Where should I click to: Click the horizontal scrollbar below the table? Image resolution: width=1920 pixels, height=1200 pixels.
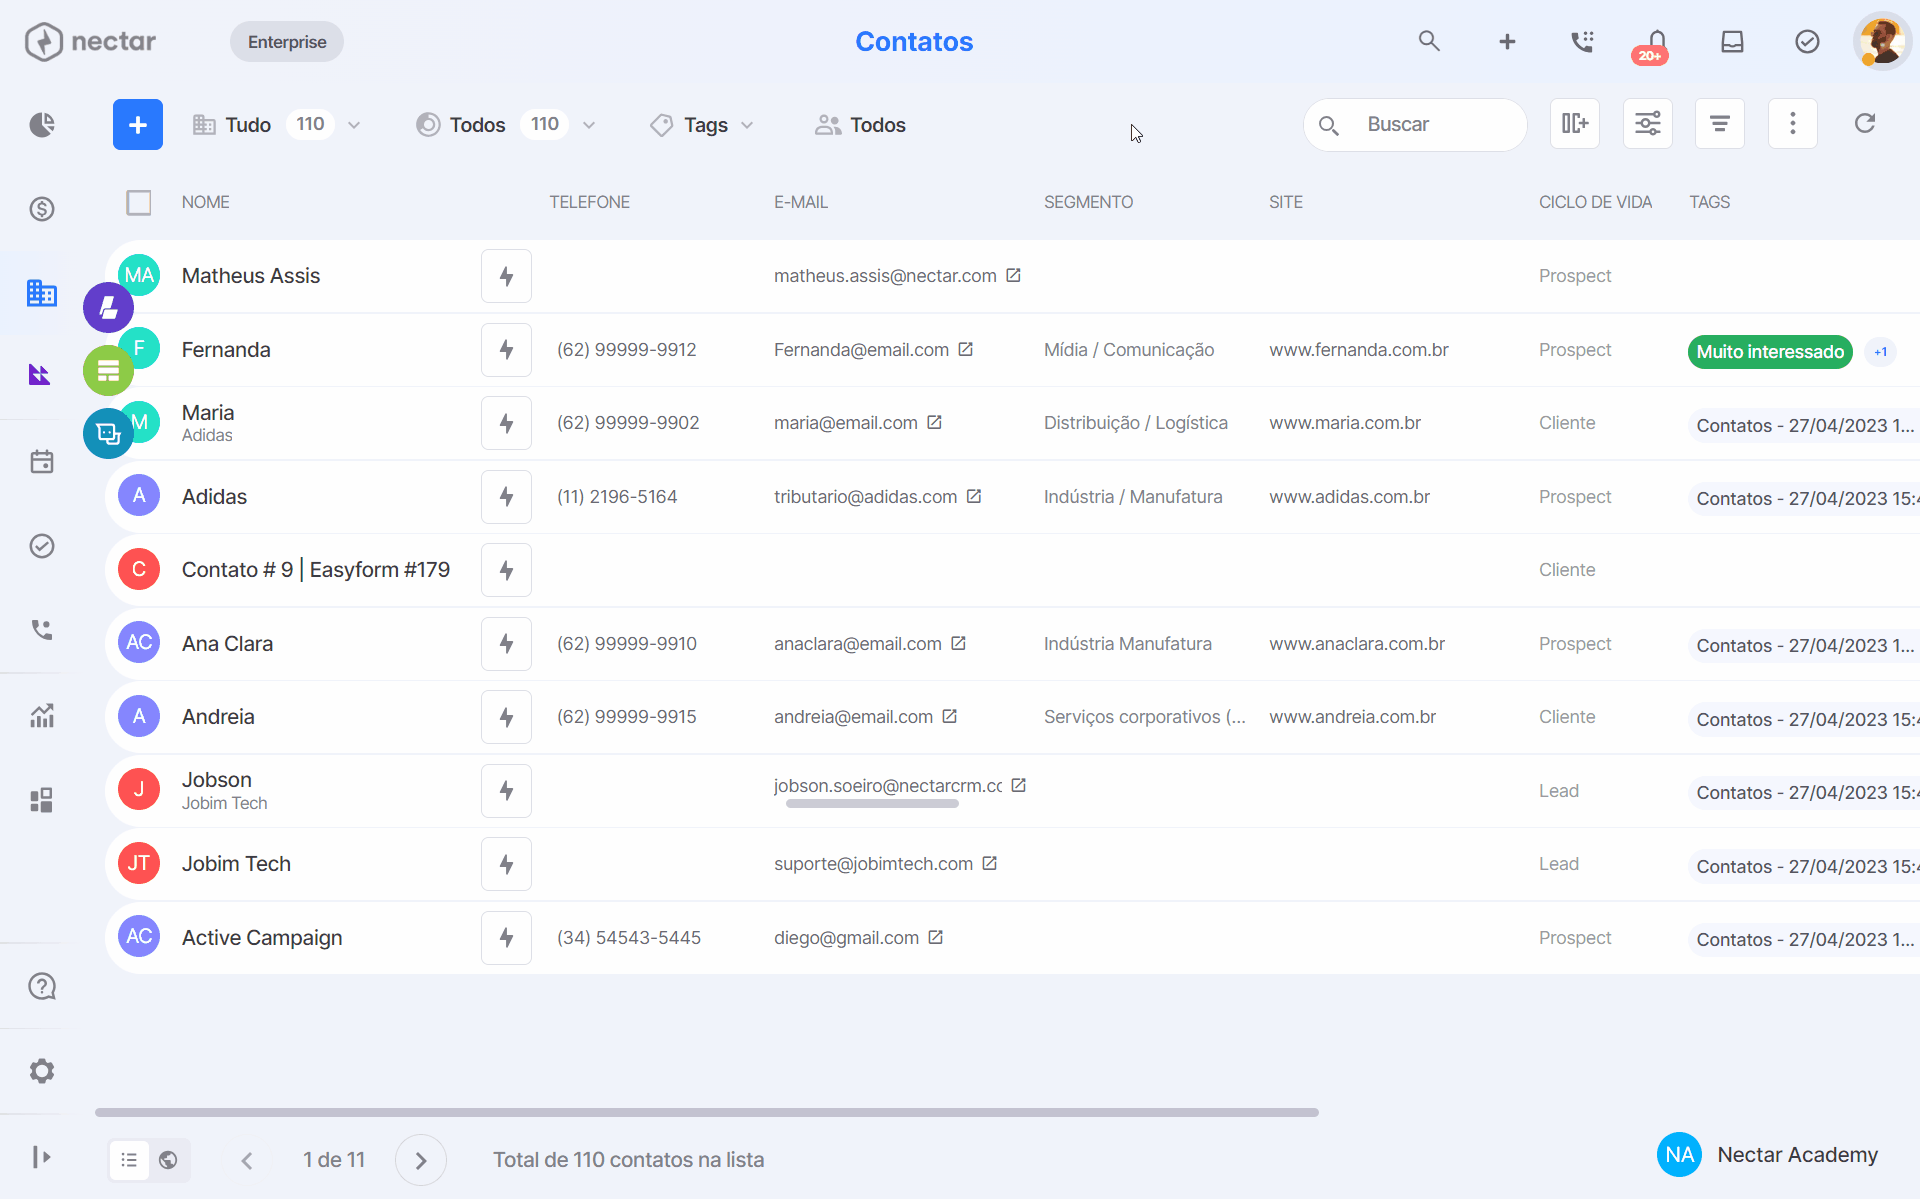pos(707,1112)
